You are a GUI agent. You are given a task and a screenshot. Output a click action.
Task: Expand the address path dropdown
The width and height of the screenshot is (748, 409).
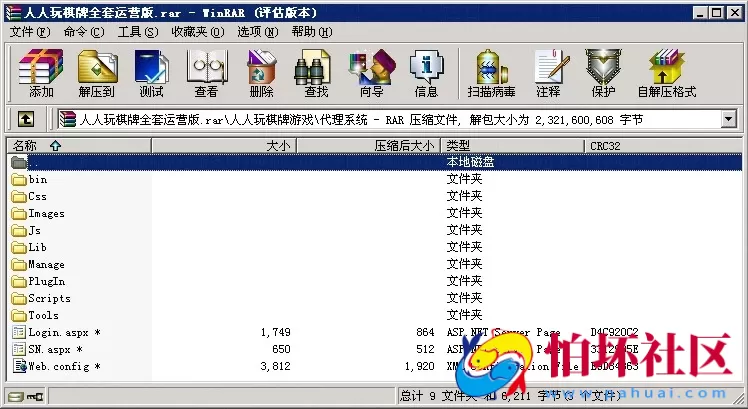[728, 119]
